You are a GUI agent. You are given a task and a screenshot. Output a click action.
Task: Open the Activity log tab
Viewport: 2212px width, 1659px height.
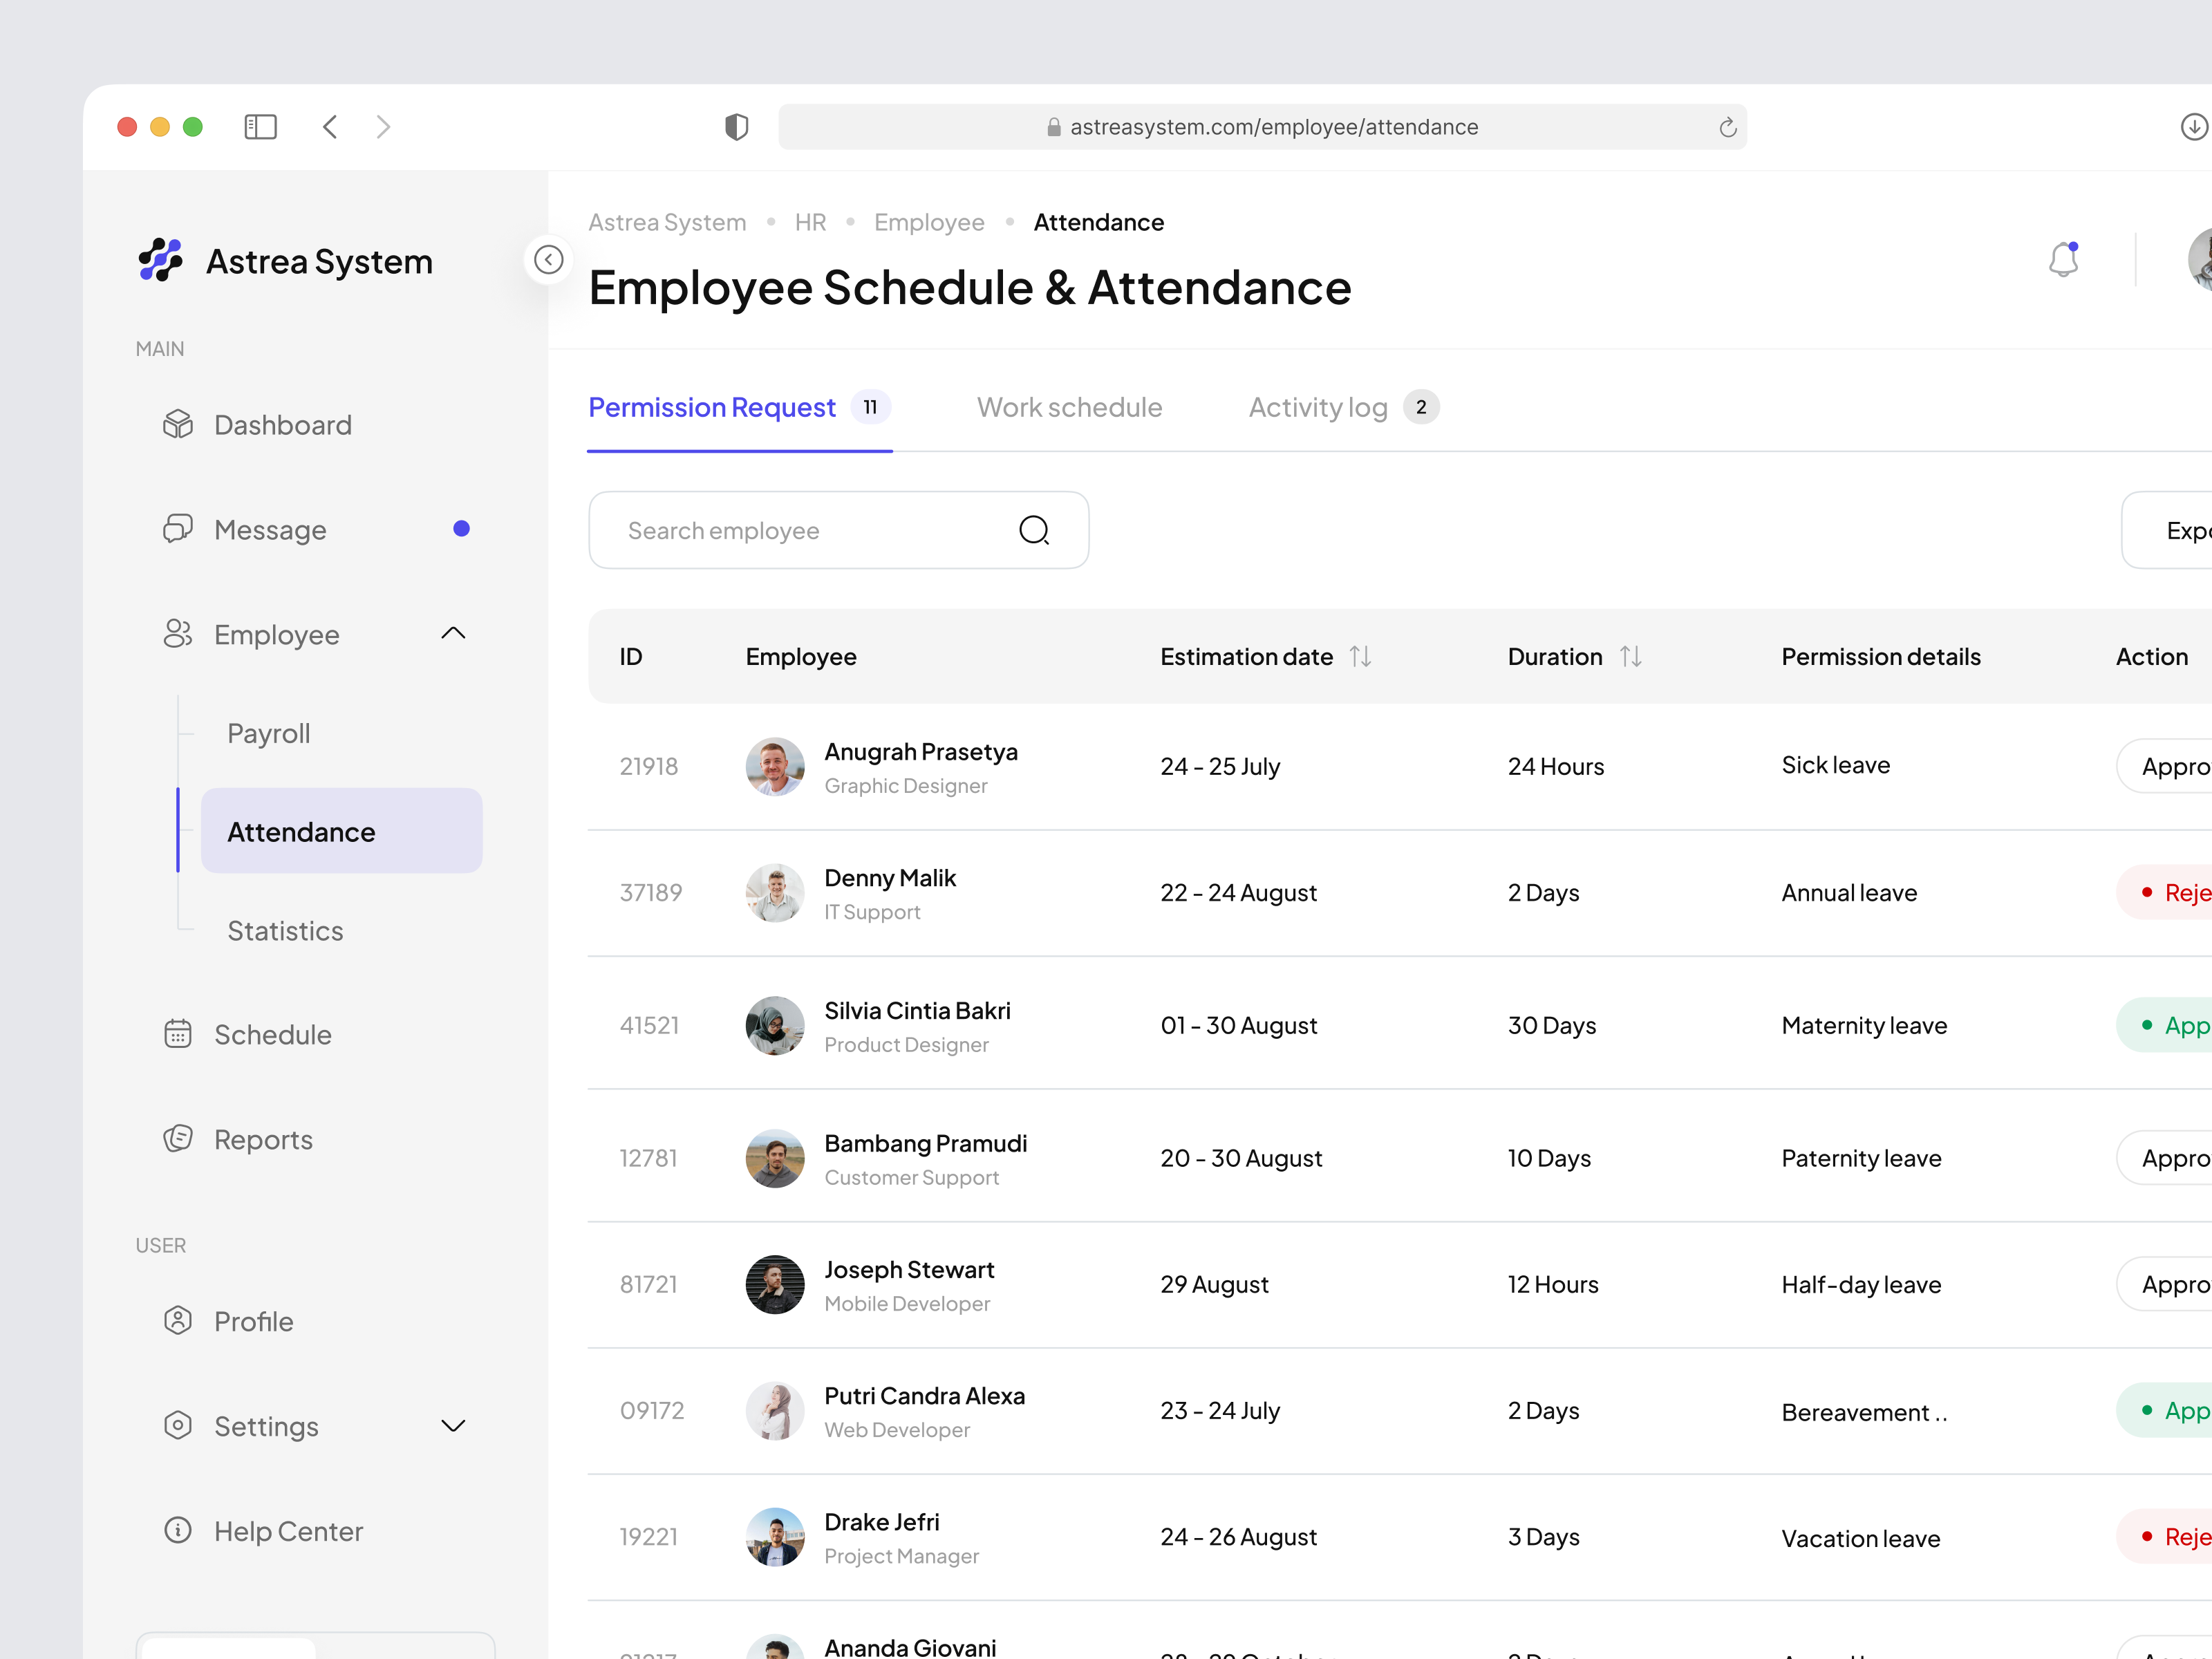click(x=1317, y=407)
